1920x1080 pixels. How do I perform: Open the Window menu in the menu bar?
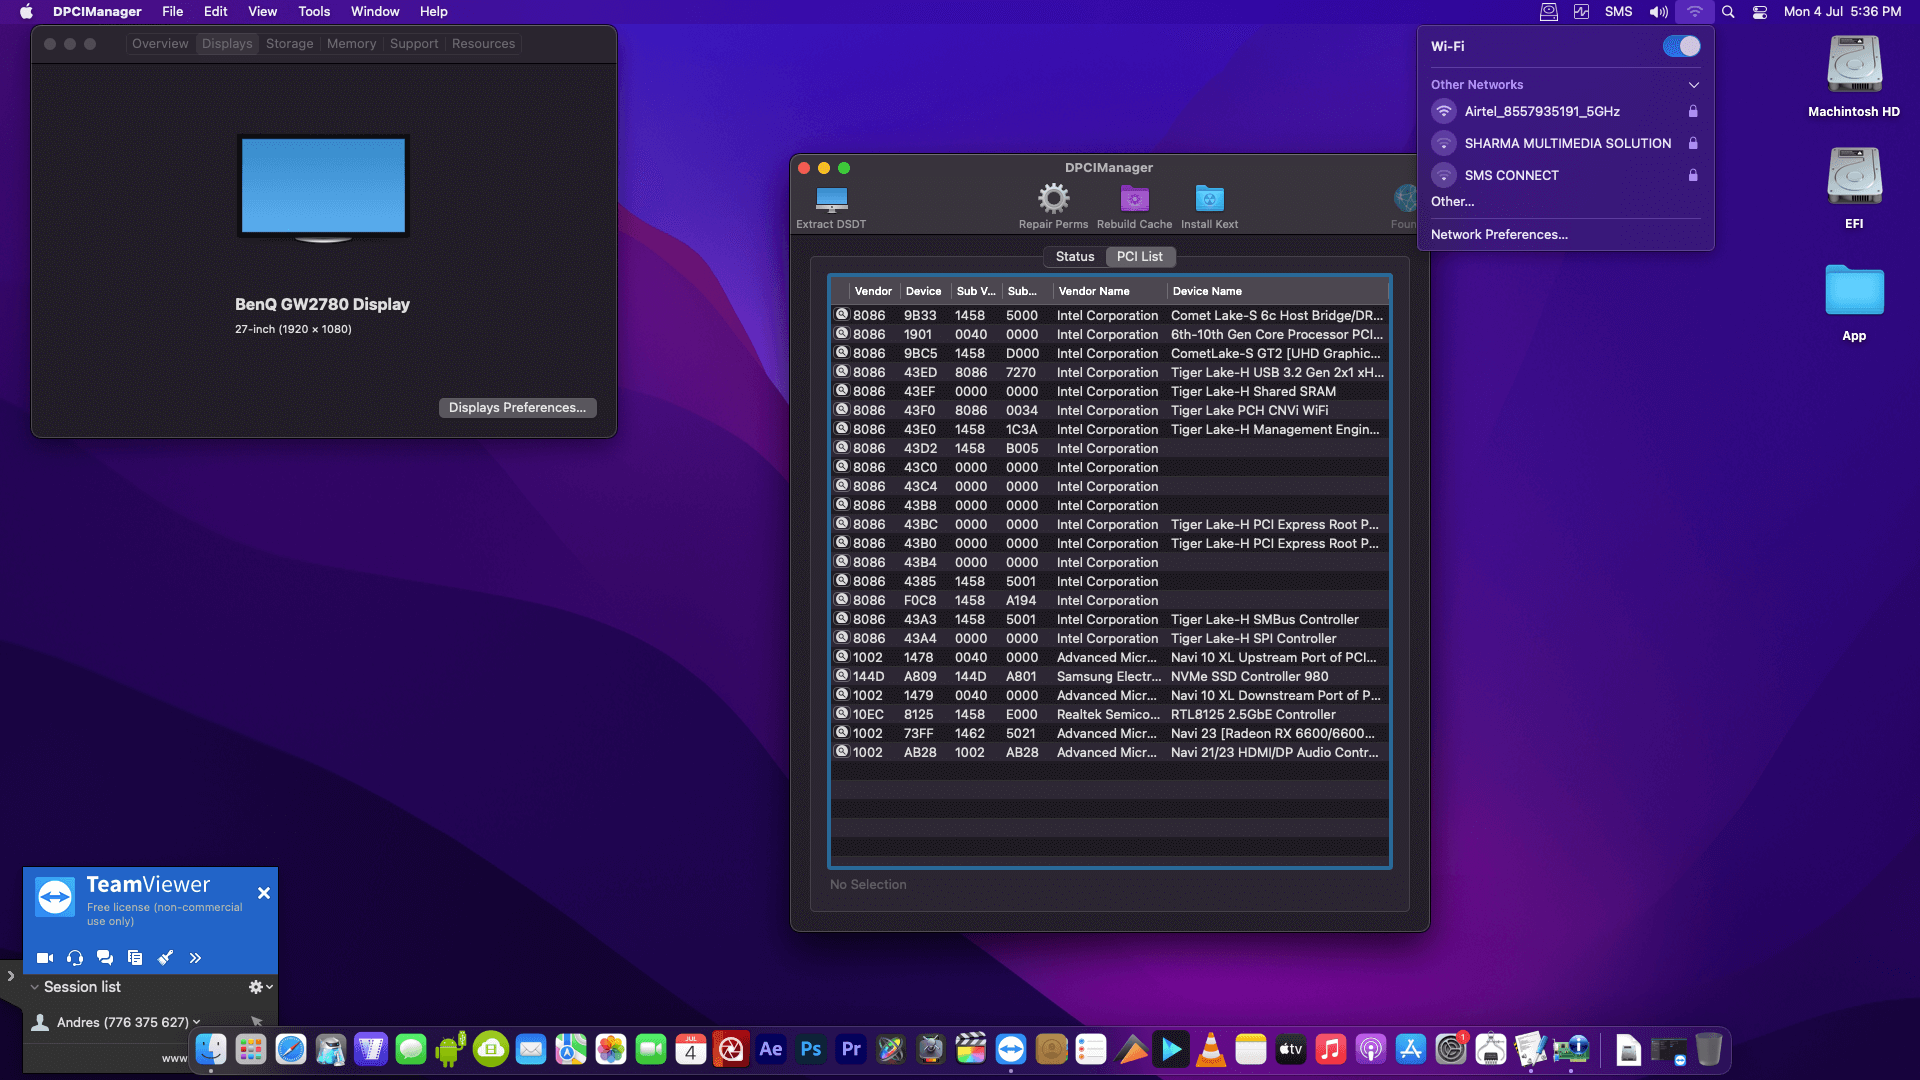(375, 12)
